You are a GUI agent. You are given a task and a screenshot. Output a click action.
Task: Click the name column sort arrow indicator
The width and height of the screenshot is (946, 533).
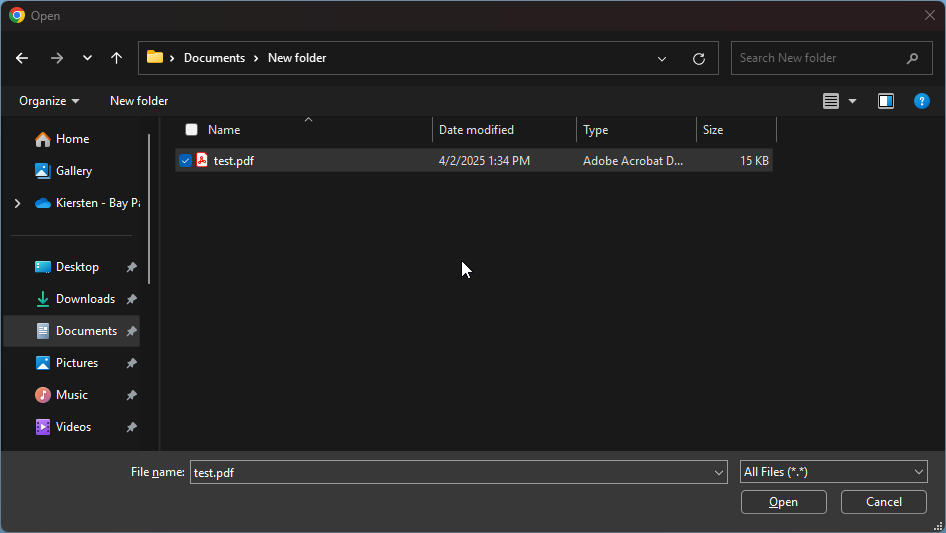point(308,120)
